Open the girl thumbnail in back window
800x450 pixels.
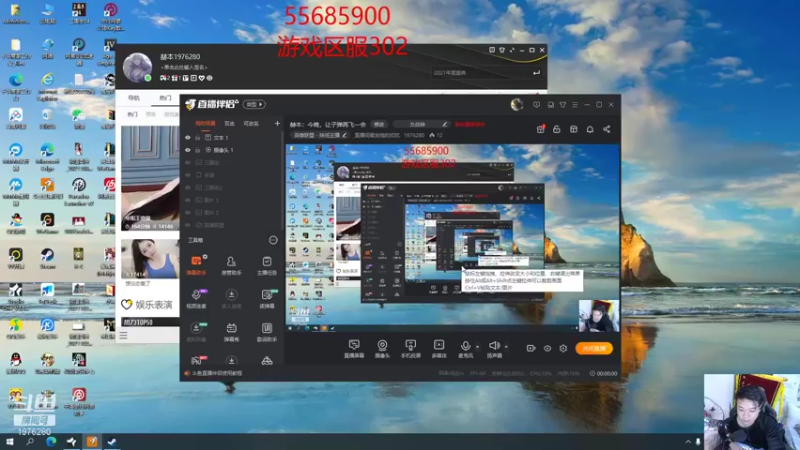pyautogui.click(x=150, y=259)
